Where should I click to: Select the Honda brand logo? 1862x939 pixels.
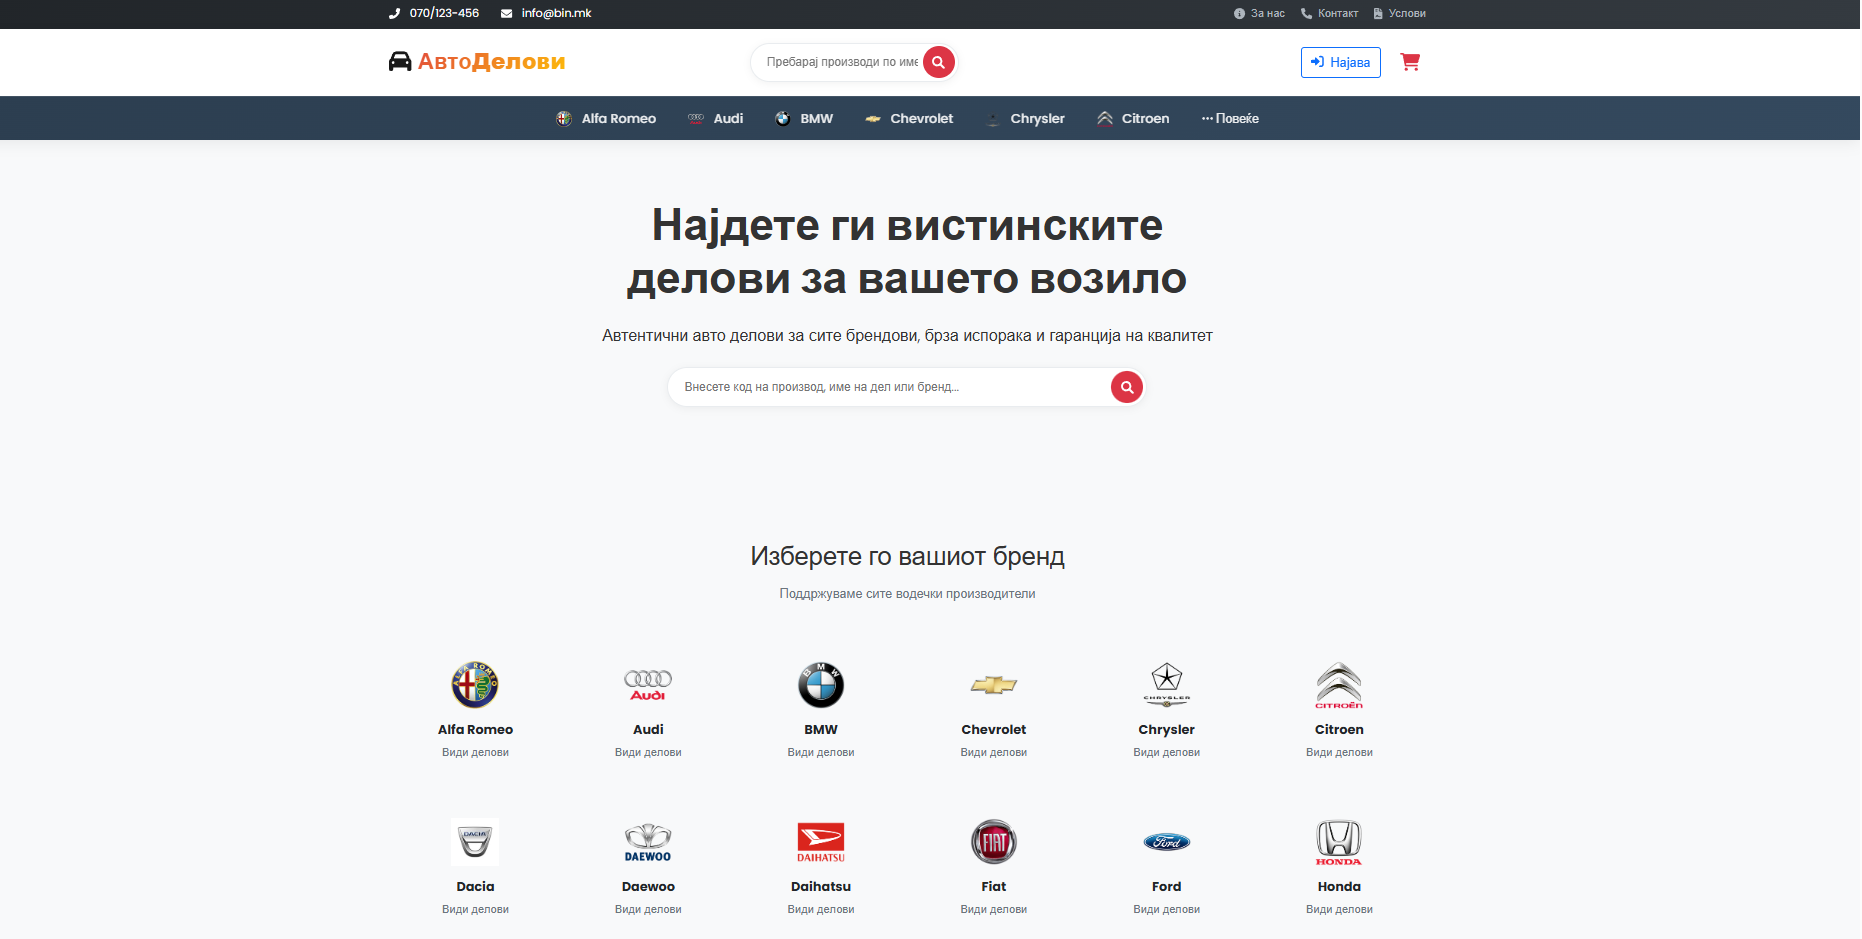tap(1339, 842)
